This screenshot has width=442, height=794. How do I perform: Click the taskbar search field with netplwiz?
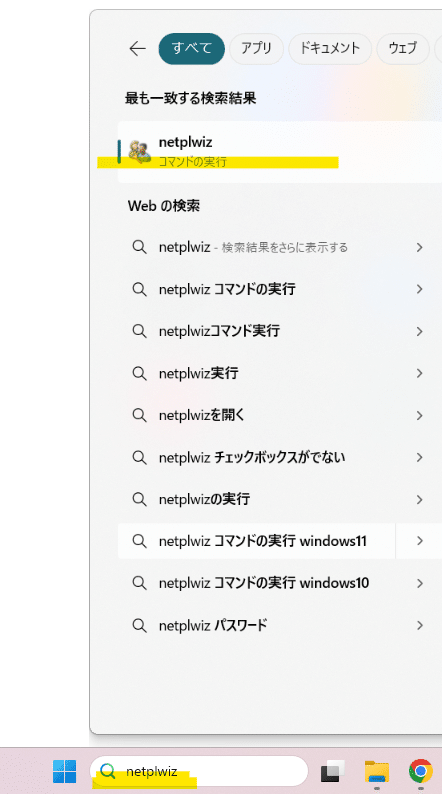tap(199, 771)
